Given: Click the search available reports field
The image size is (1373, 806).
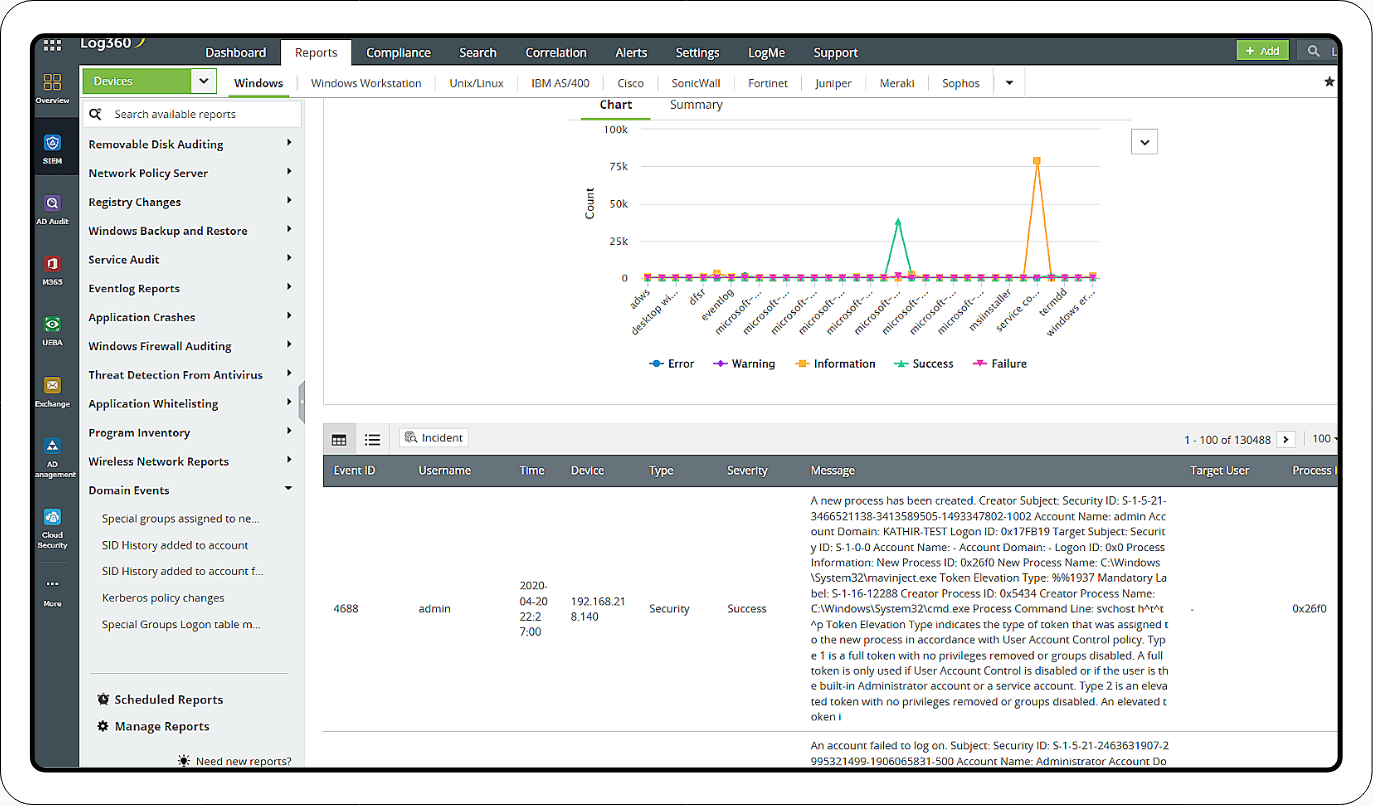Looking at the screenshot, I should point(190,113).
